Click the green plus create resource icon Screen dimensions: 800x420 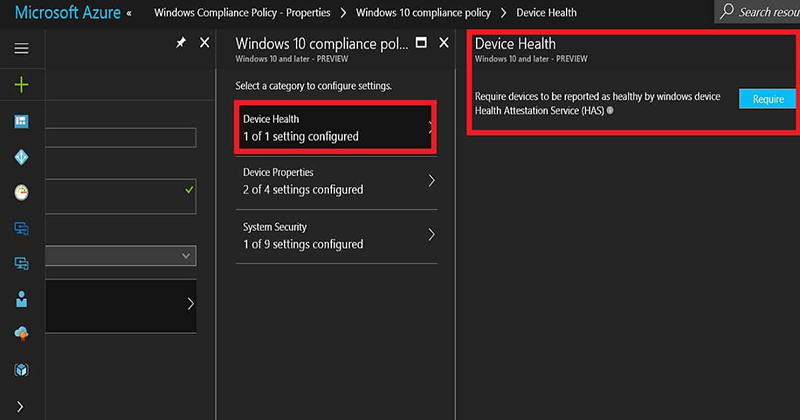[x=21, y=85]
